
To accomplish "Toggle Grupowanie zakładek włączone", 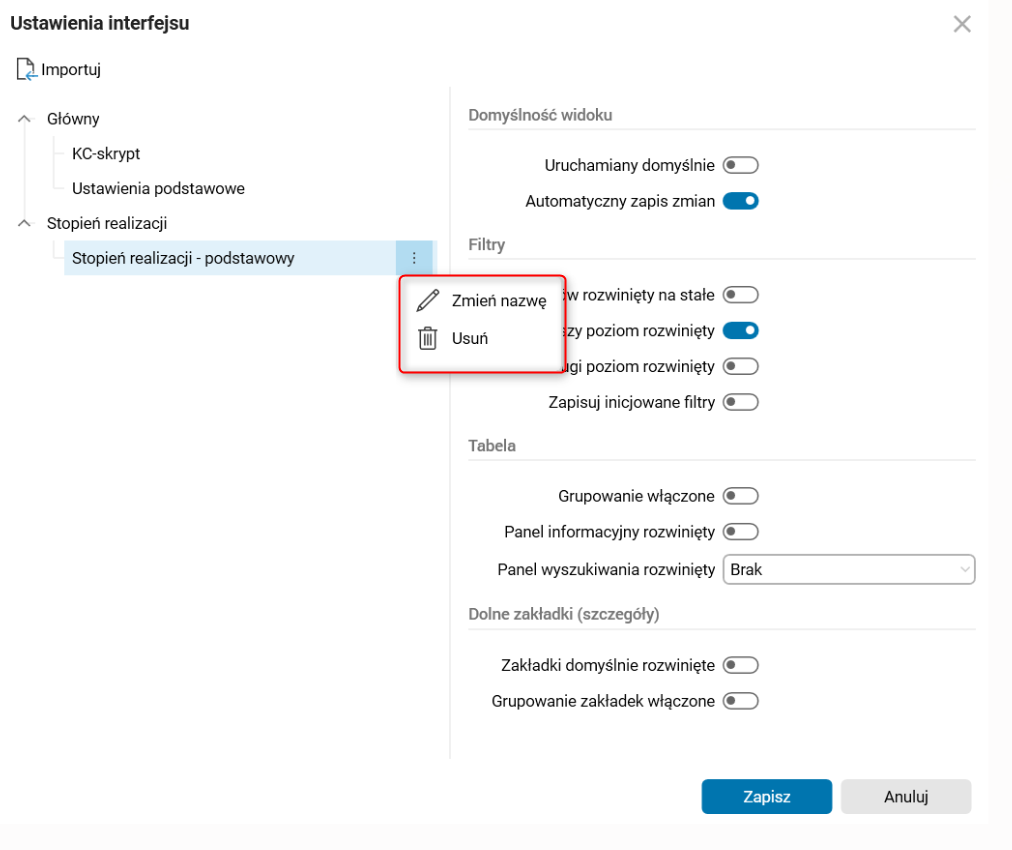I will (x=741, y=701).
